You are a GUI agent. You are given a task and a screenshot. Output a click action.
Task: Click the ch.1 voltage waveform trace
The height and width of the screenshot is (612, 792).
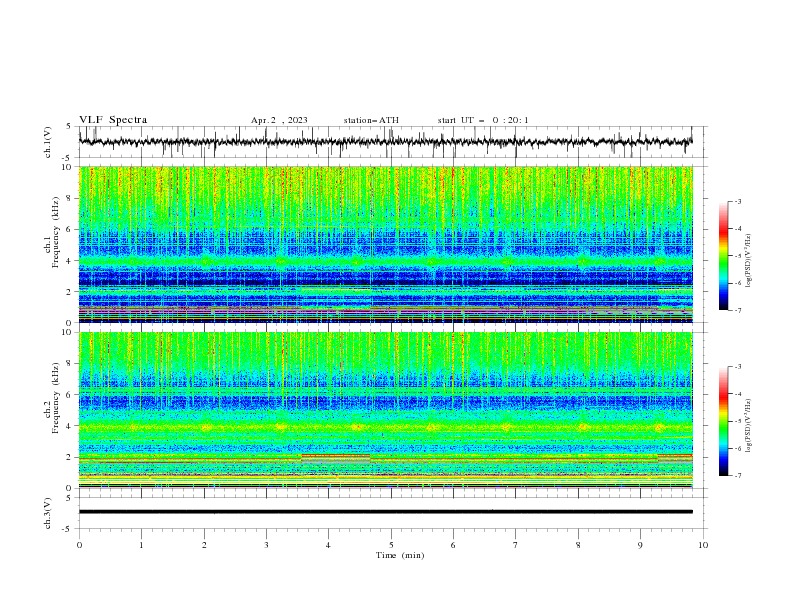click(385, 142)
